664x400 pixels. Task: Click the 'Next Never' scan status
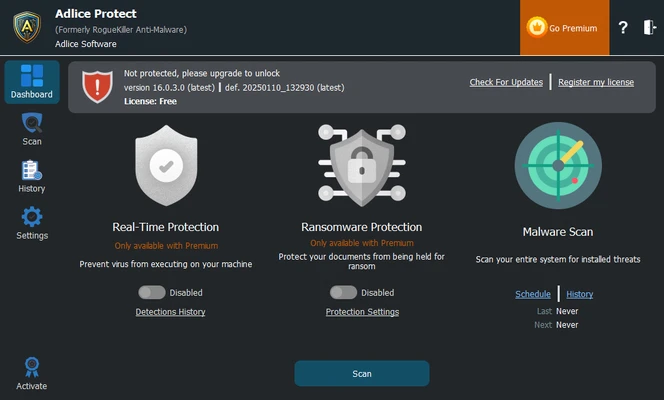pos(556,325)
